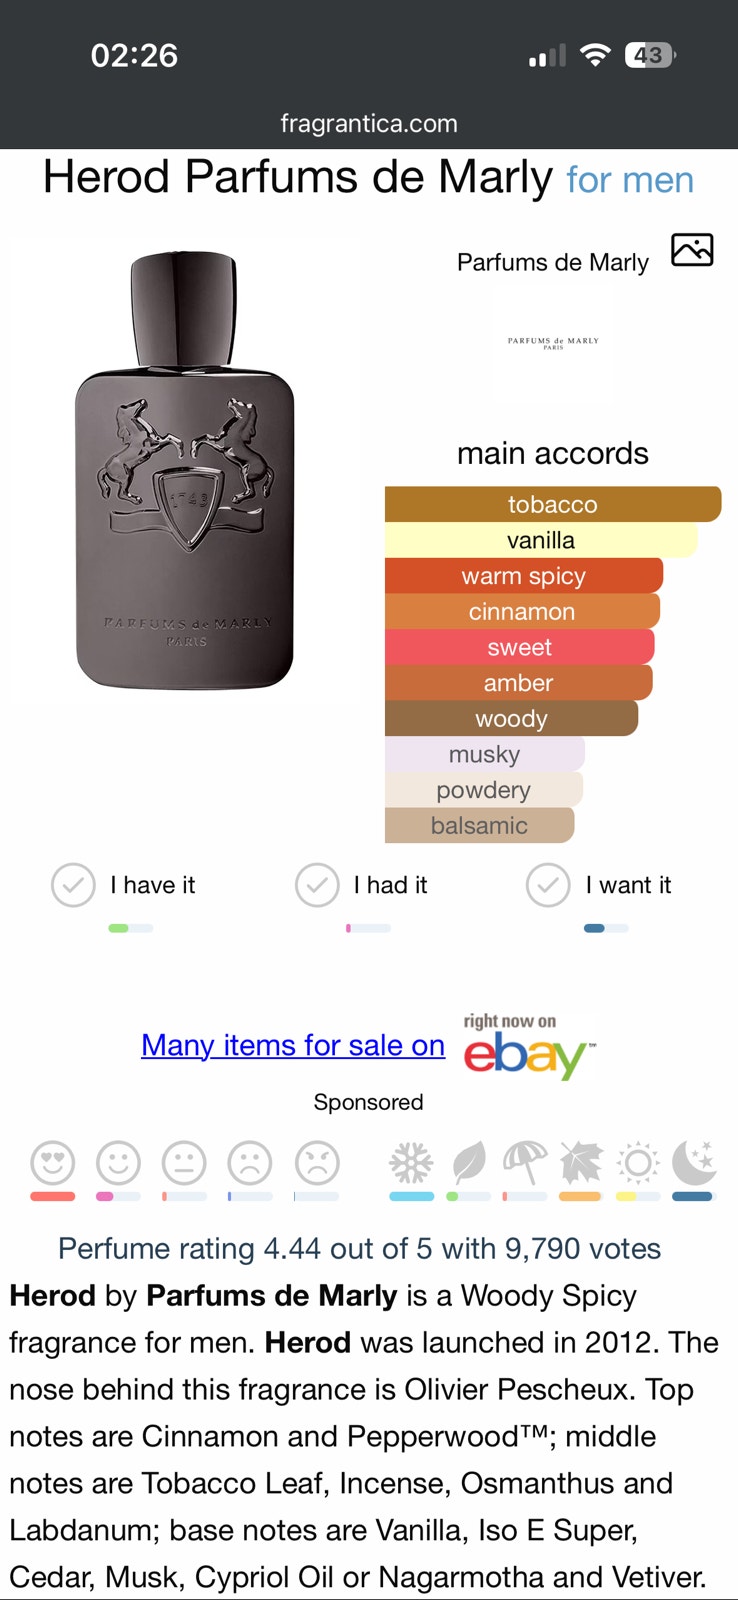Rate perfume with the love heart-eyes face
Image resolution: width=738 pixels, height=1600 pixels.
pyautogui.click(x=53, y=1163)
